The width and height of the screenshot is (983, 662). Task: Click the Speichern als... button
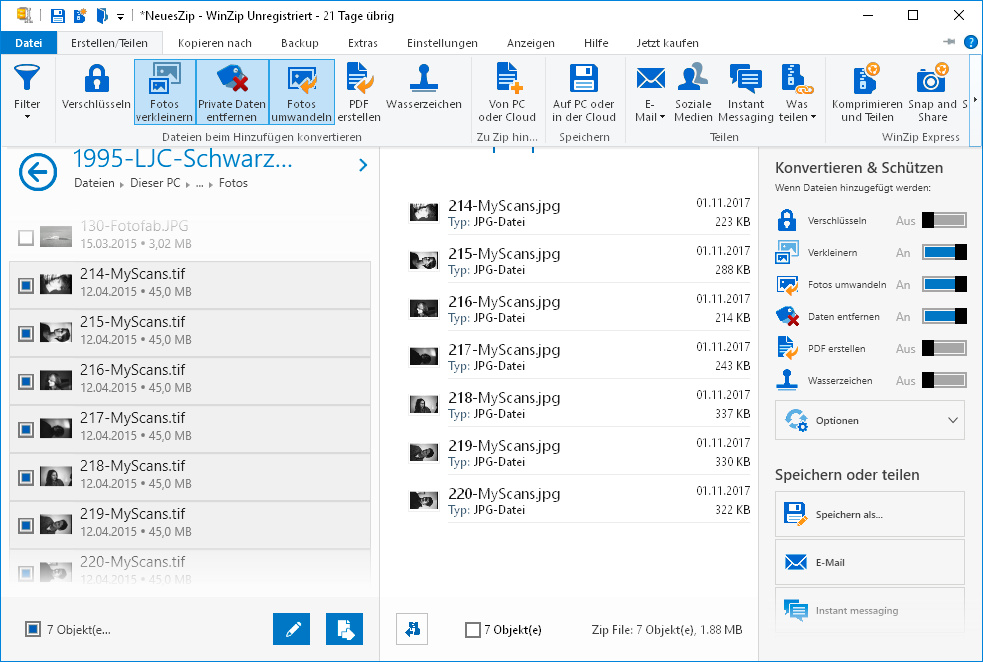pyautogui.click(x=869, y=514)
